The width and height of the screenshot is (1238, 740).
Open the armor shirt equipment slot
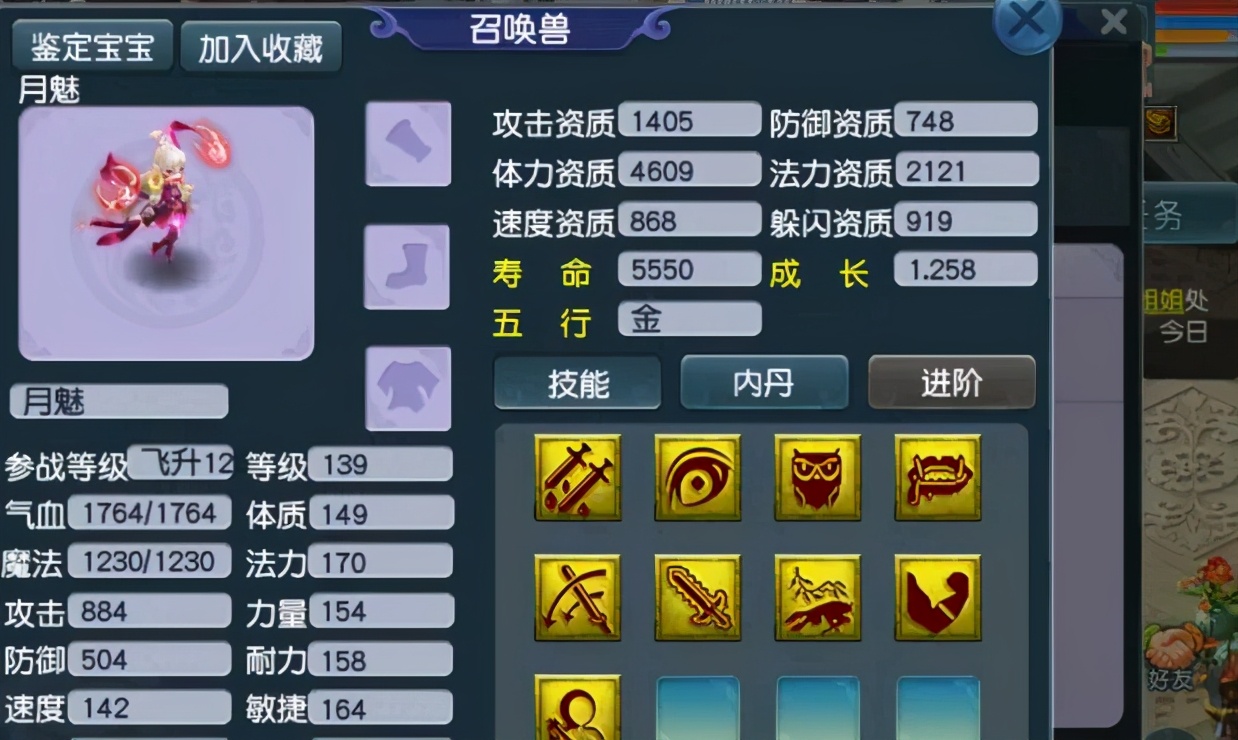[408, 389]
